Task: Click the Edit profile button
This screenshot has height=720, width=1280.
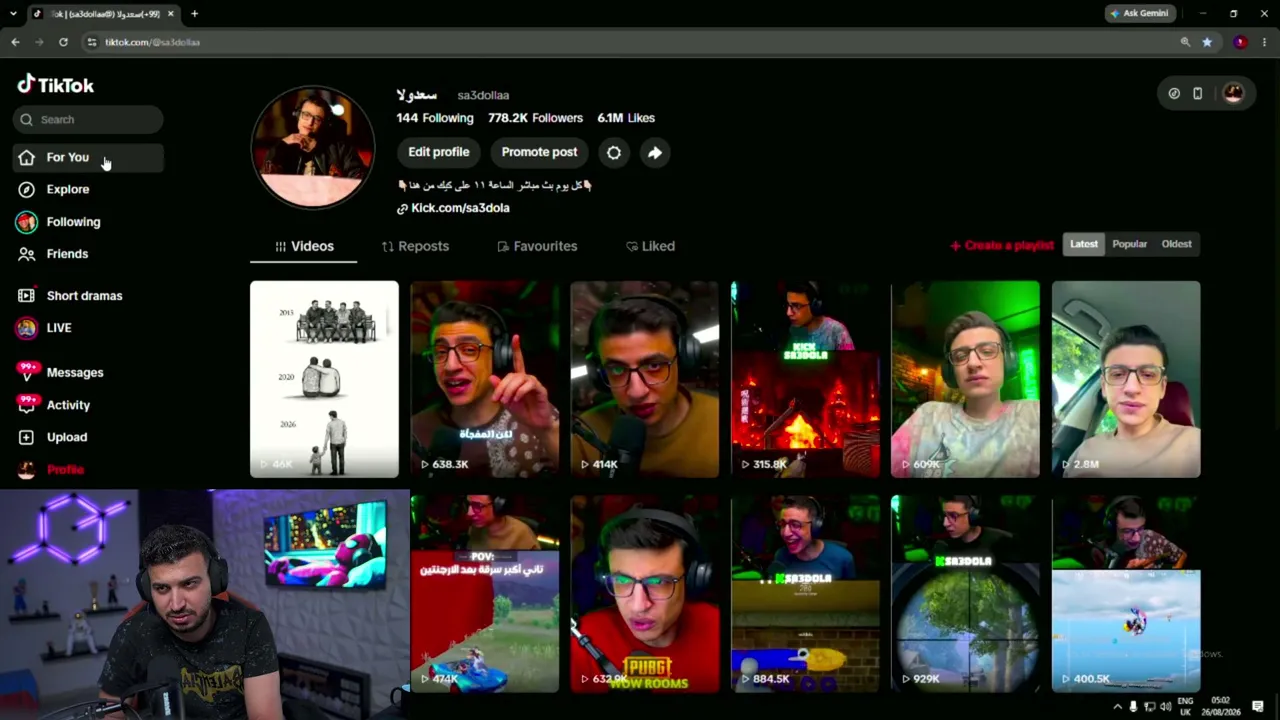Action: [438, 152]
